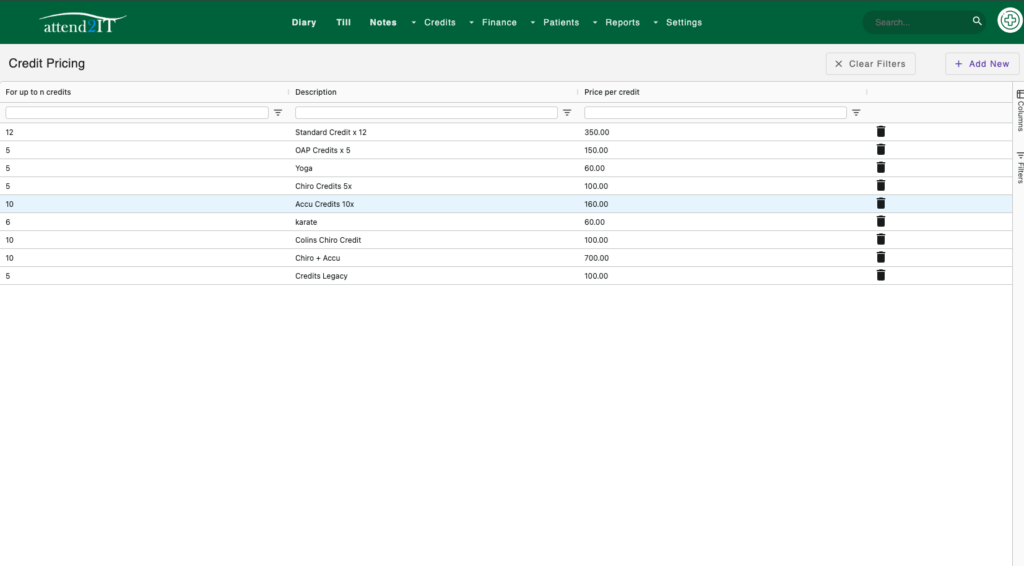Open the Notes menu item
The height and width of the screenshot is (566, 1024).
coord(383,22)
